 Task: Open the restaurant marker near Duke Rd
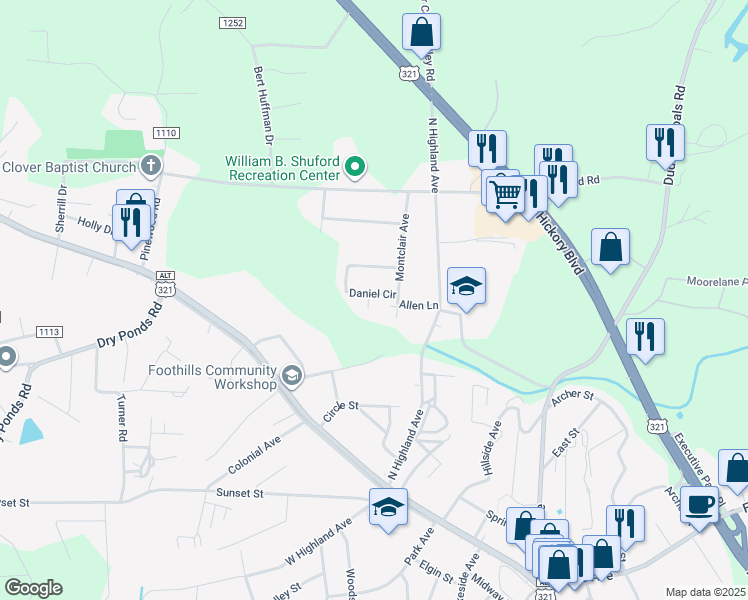tap(665, 145)
